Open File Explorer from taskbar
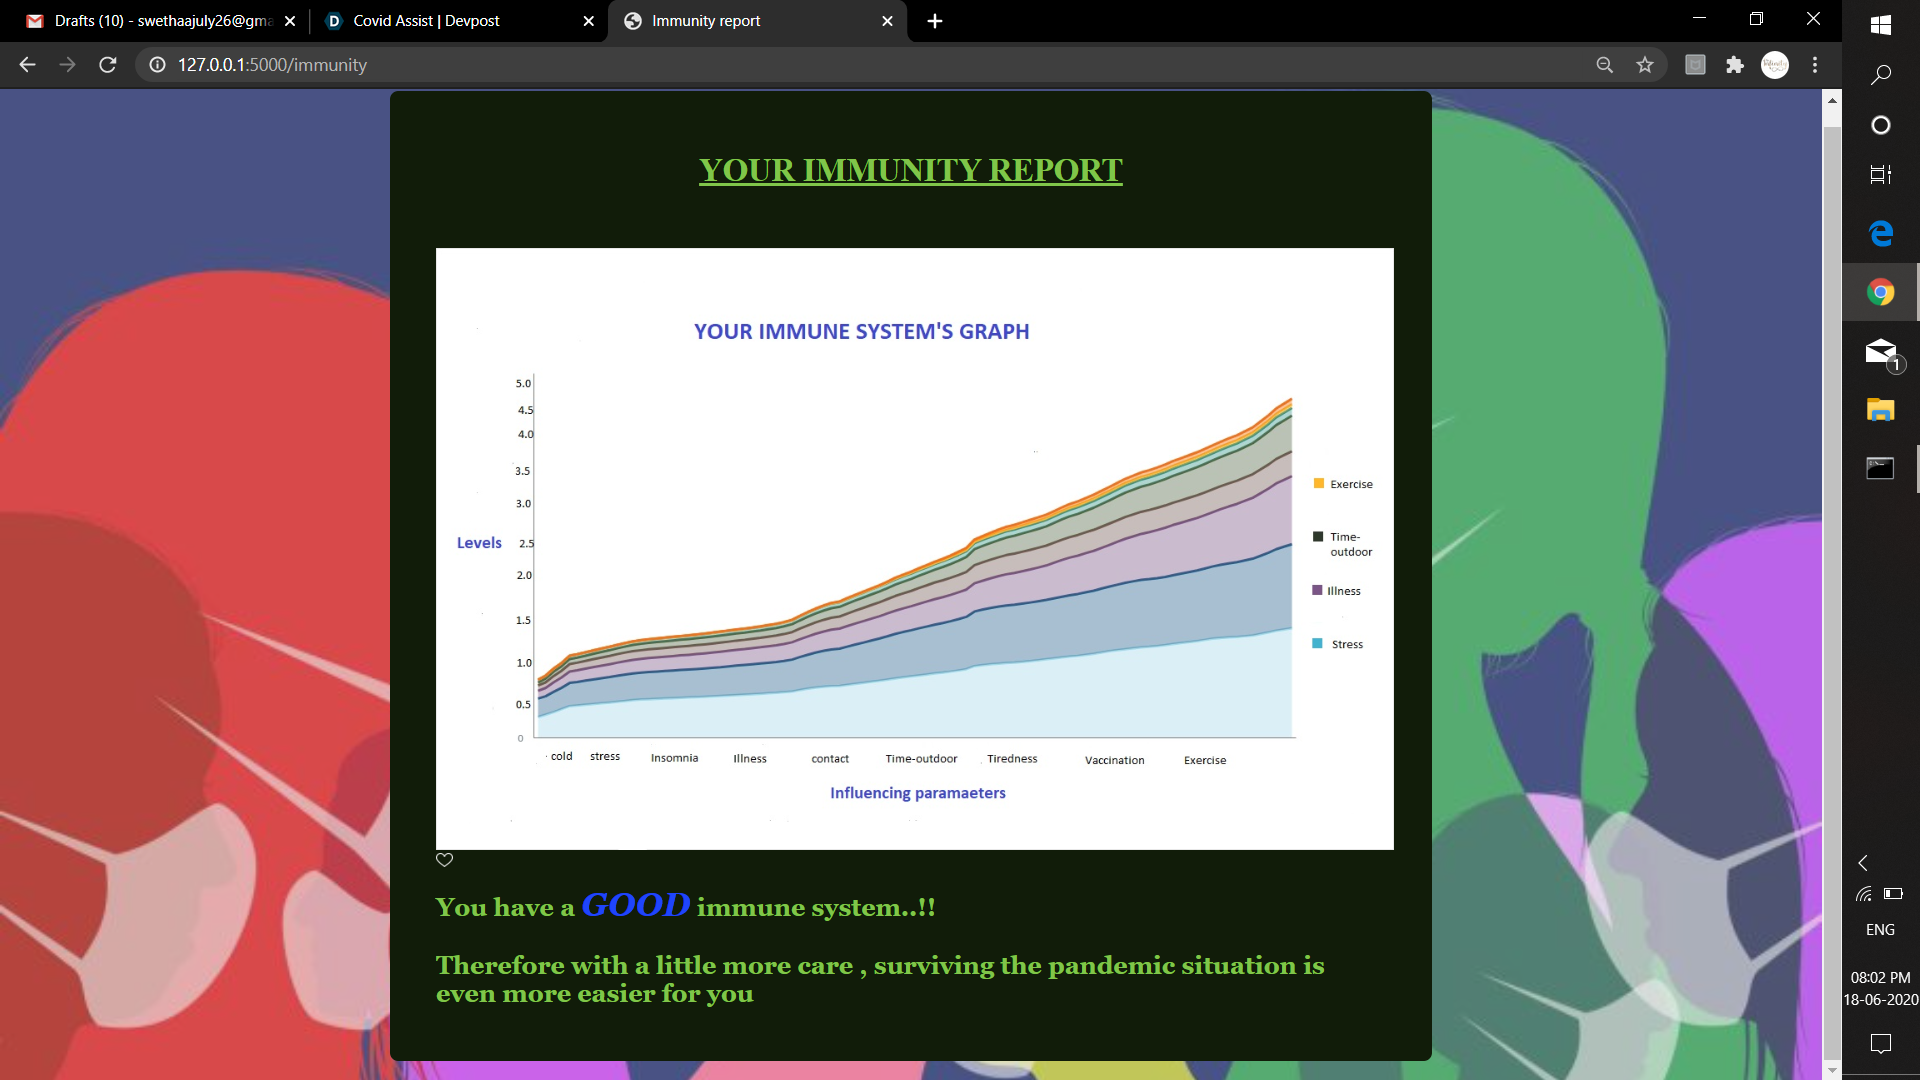This screenshot has height=1080, width=1920. pos(1880,410)
